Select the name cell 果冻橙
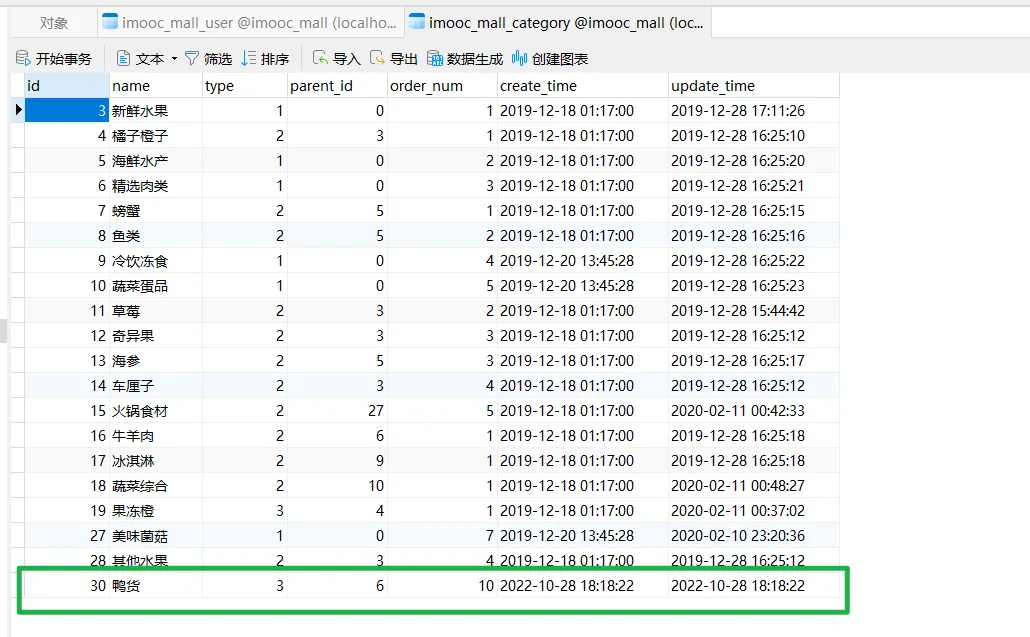This screenshot has height=637, width=1030. click(x=156, y=510)
